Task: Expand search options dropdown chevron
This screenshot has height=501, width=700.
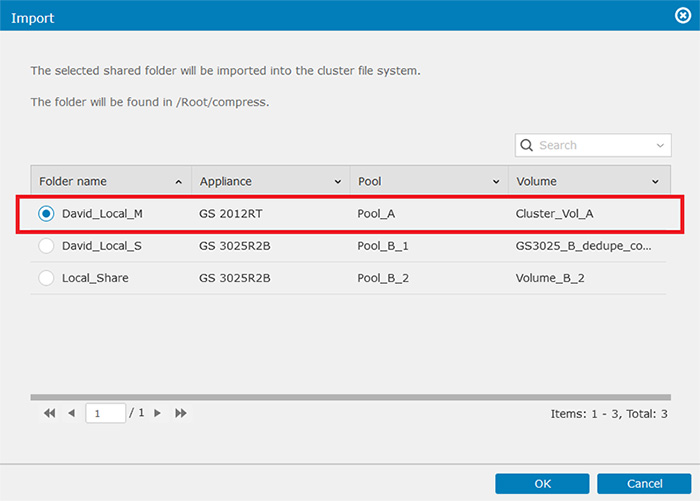Action: coord(660,146)
